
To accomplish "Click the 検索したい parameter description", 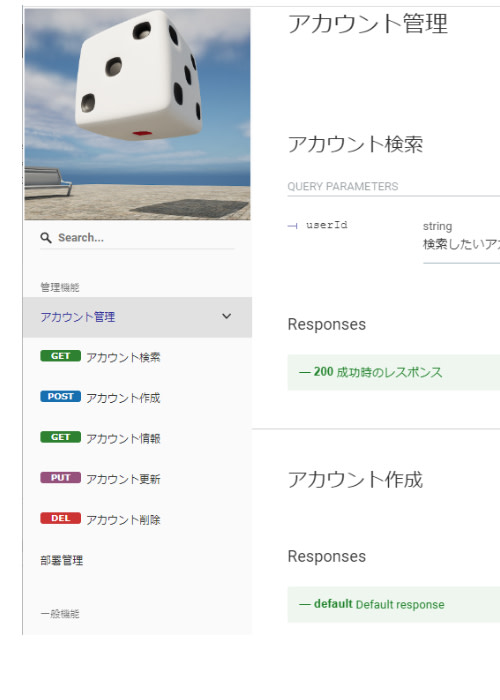I will pos(461,244).
